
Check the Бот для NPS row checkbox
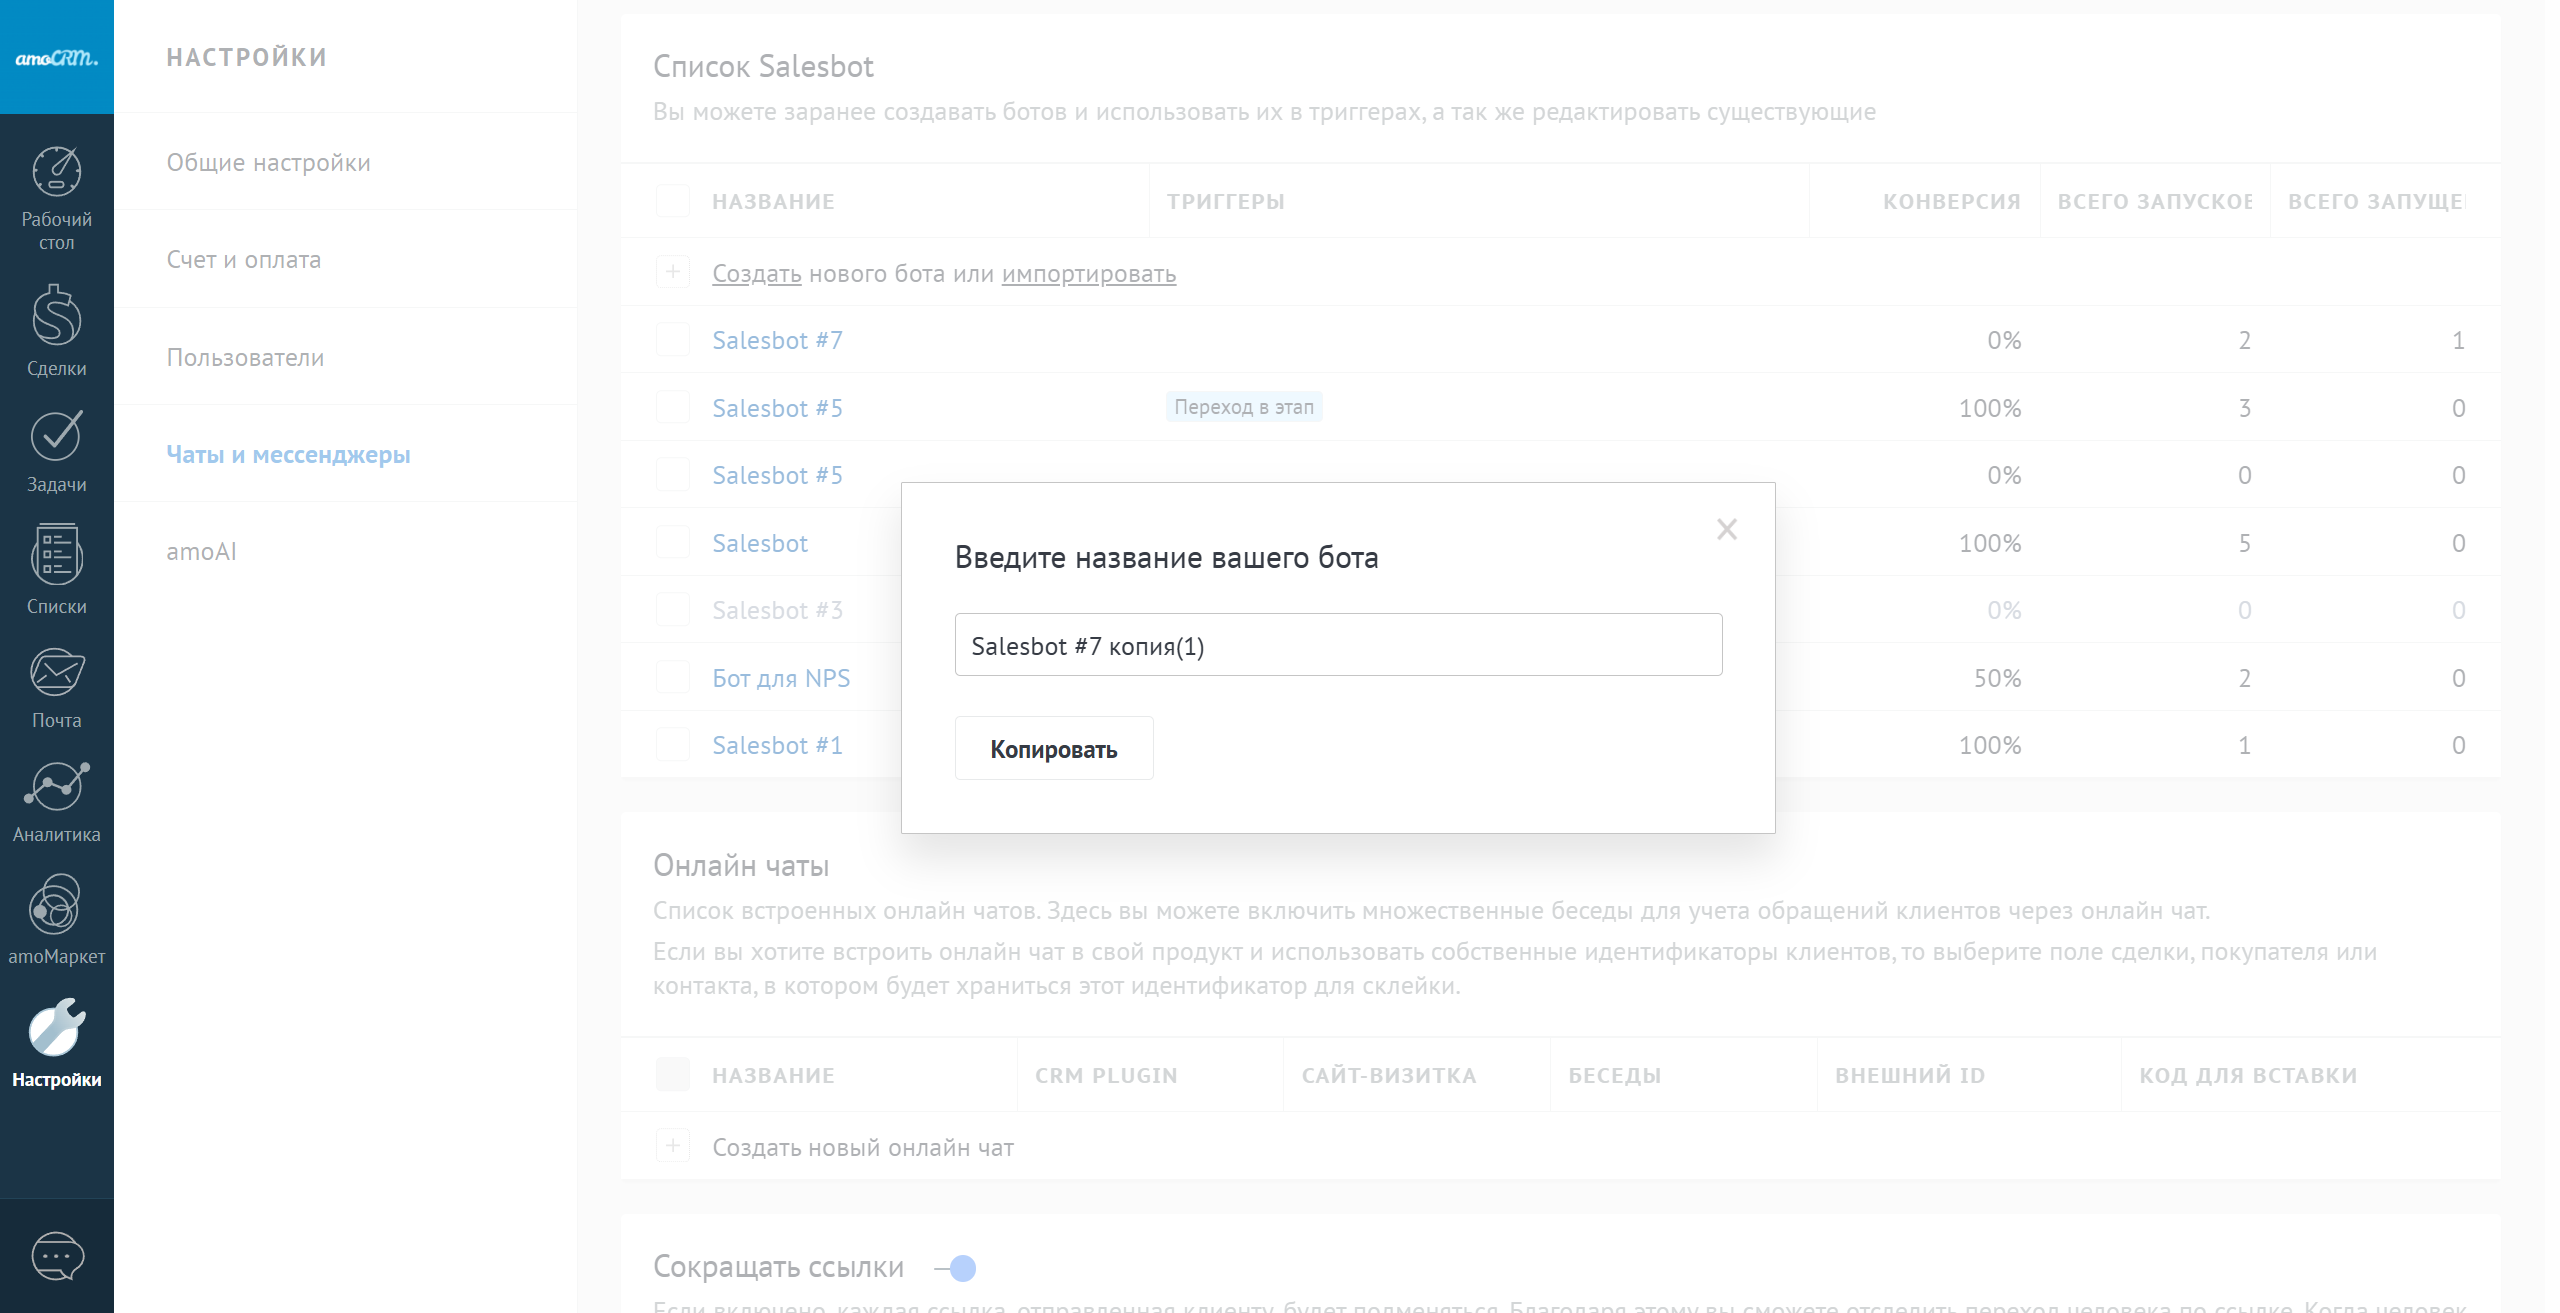click(x=672, y=678)
